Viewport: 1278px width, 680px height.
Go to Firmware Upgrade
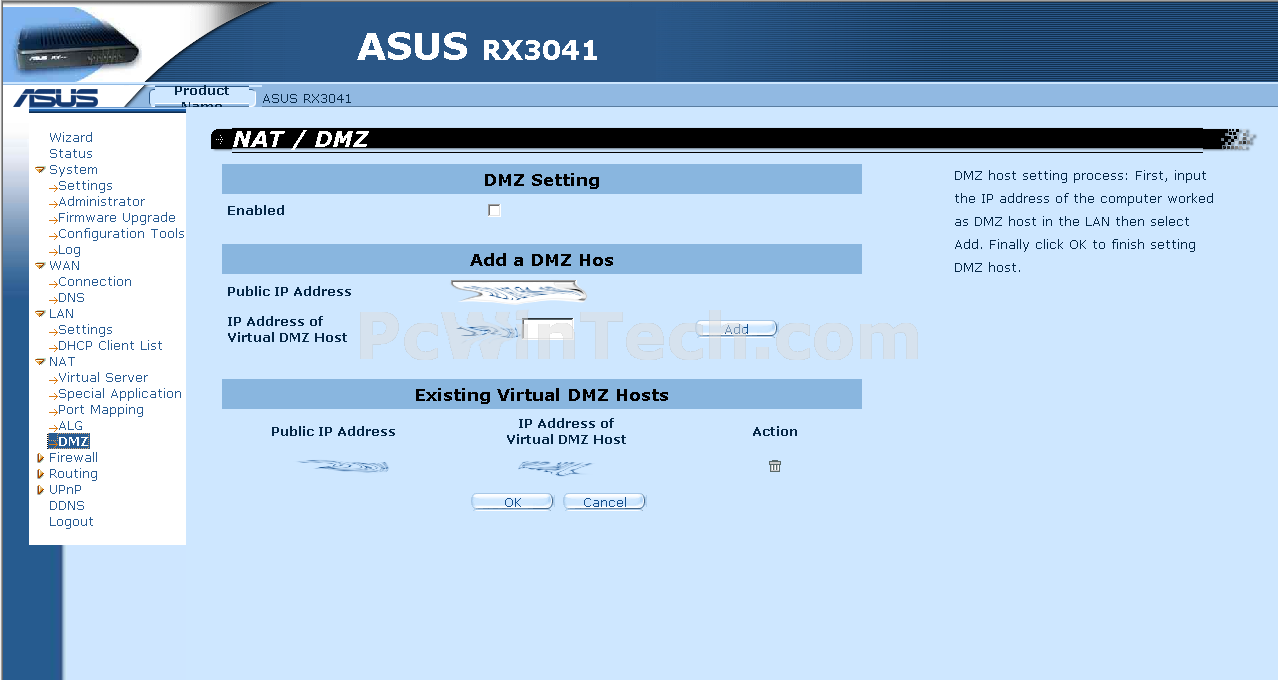pos(117,218)
